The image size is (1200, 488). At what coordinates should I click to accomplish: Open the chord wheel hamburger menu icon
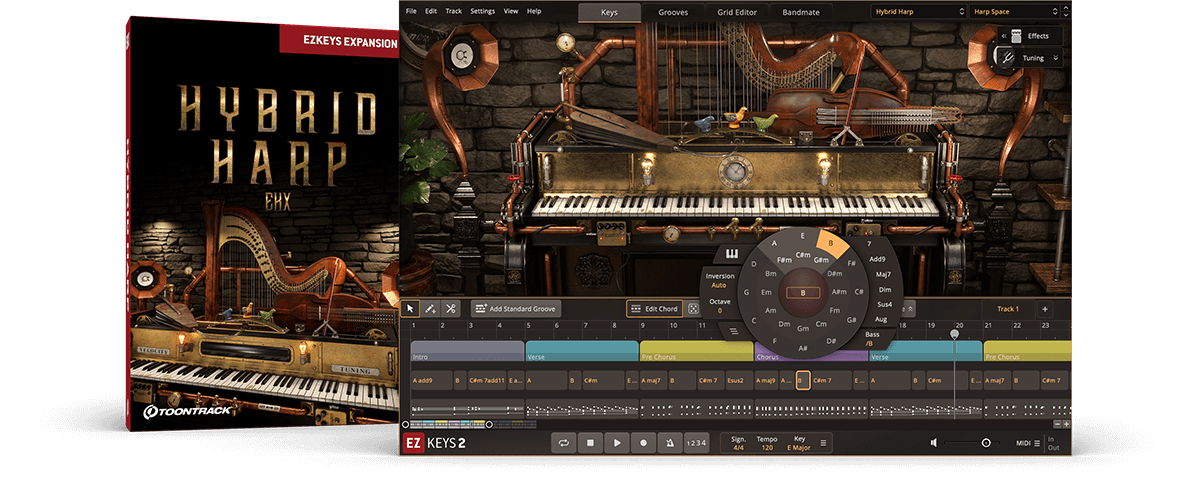point(733,331)
